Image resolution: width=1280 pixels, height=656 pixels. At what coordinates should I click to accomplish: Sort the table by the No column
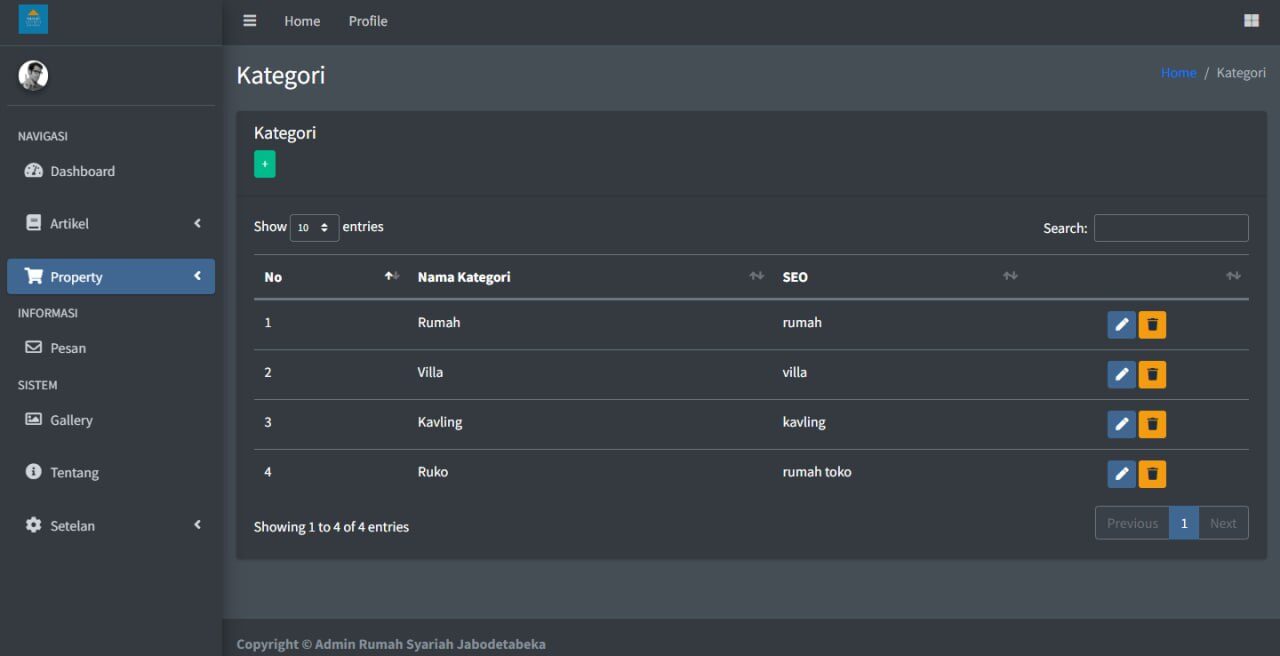(x=330, y=277)
